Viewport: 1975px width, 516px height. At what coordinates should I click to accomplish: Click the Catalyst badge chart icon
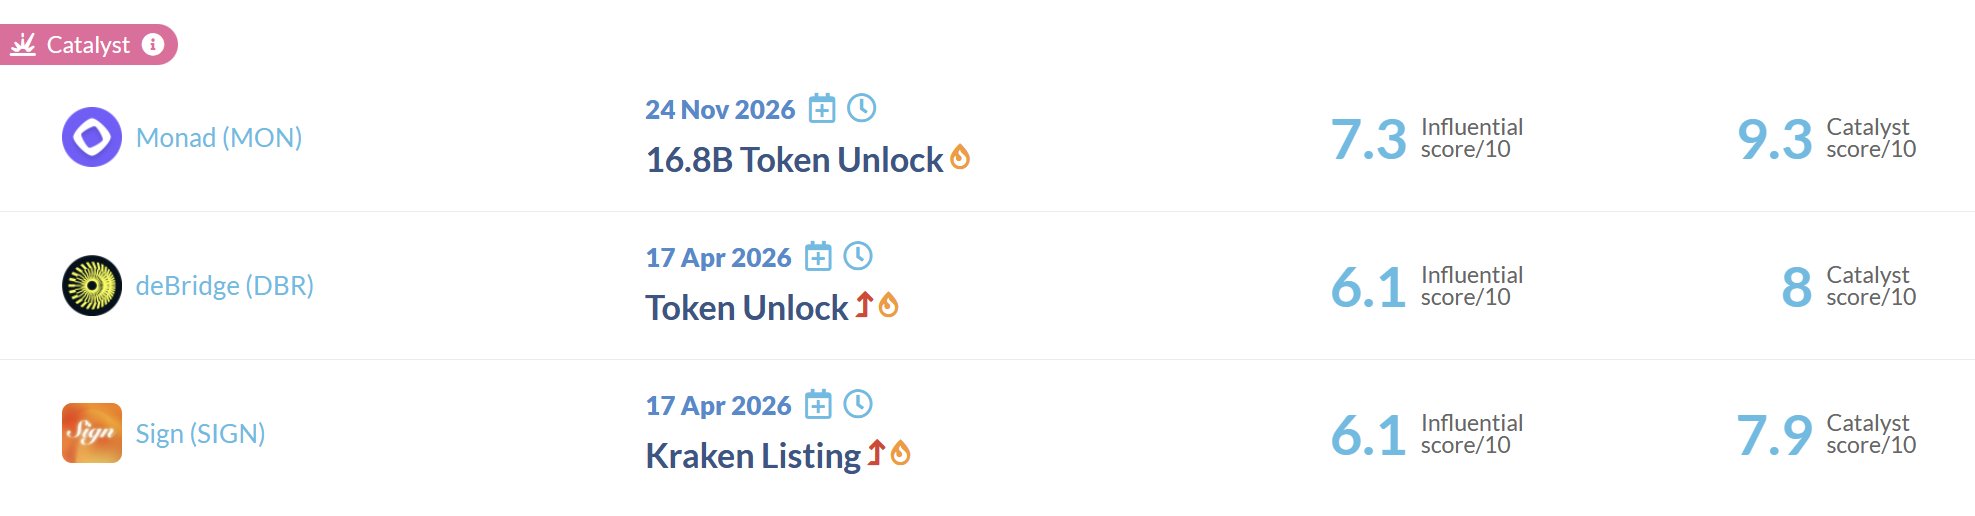click(x=23, y=44)
